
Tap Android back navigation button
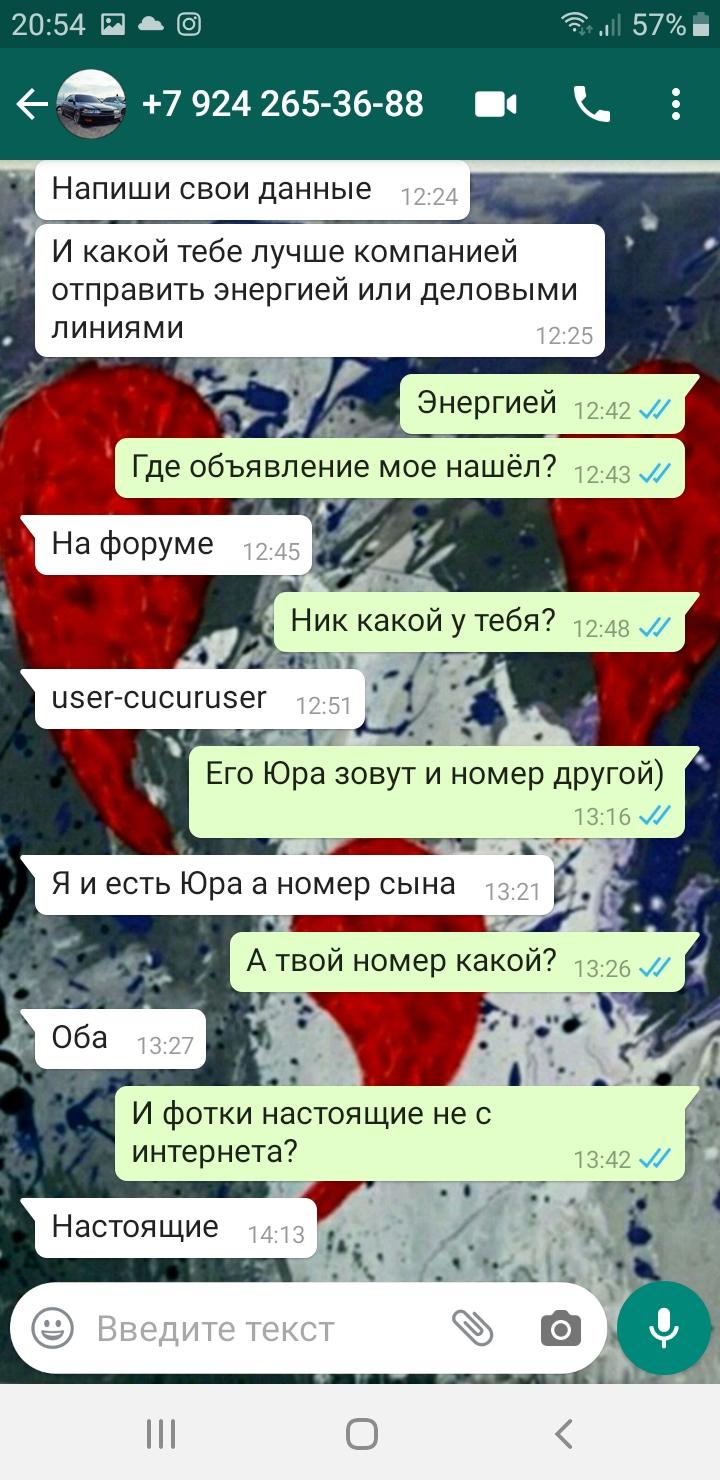pyautogui.click(x=563, y=1434)
